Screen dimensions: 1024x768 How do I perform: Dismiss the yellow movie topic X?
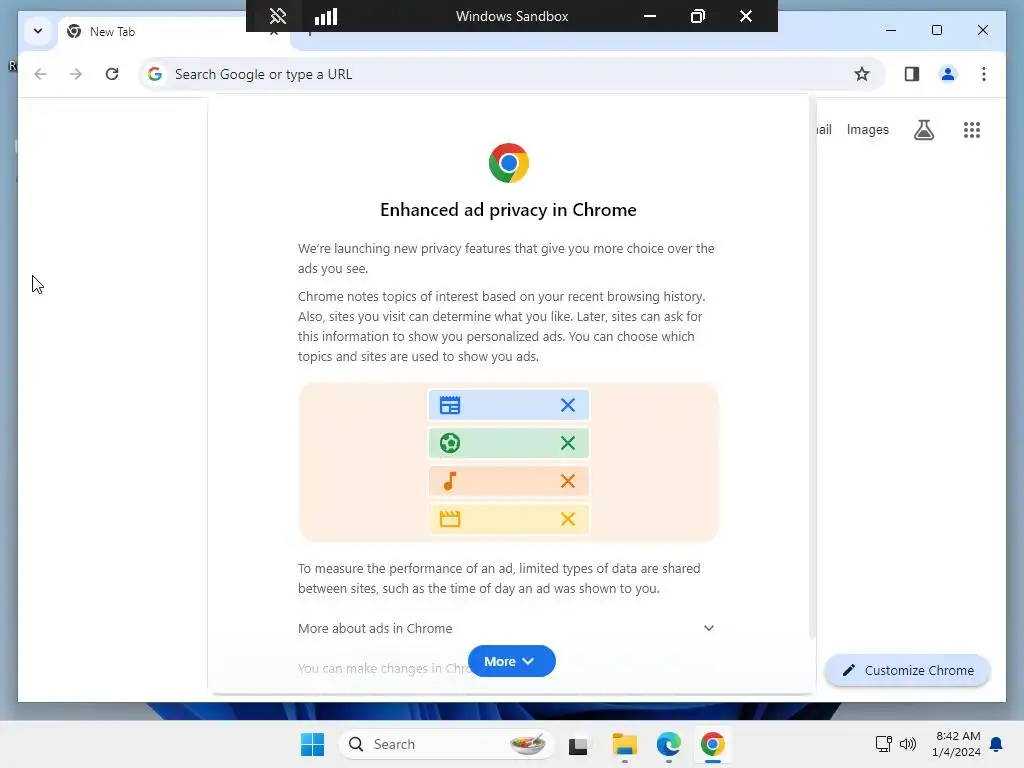(x=568, y=519)
